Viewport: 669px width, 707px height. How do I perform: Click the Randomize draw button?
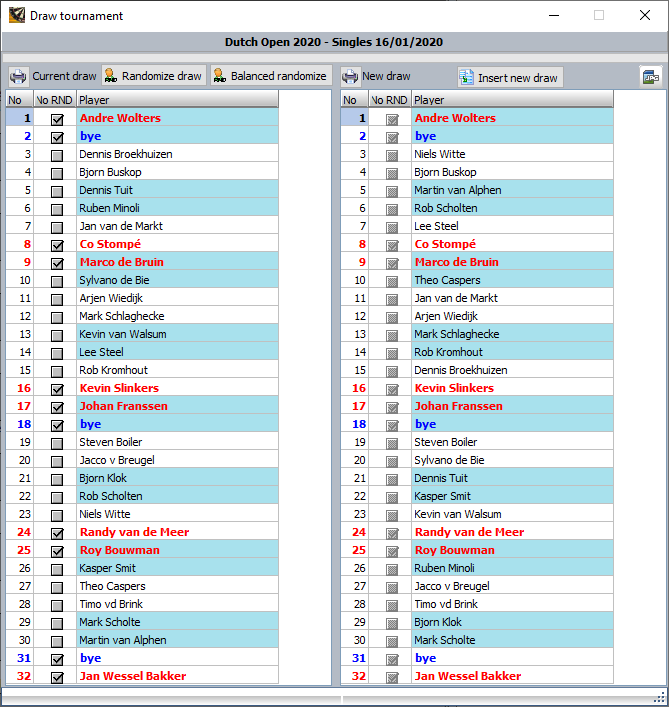pyautogui.click(x=153, y=76)
